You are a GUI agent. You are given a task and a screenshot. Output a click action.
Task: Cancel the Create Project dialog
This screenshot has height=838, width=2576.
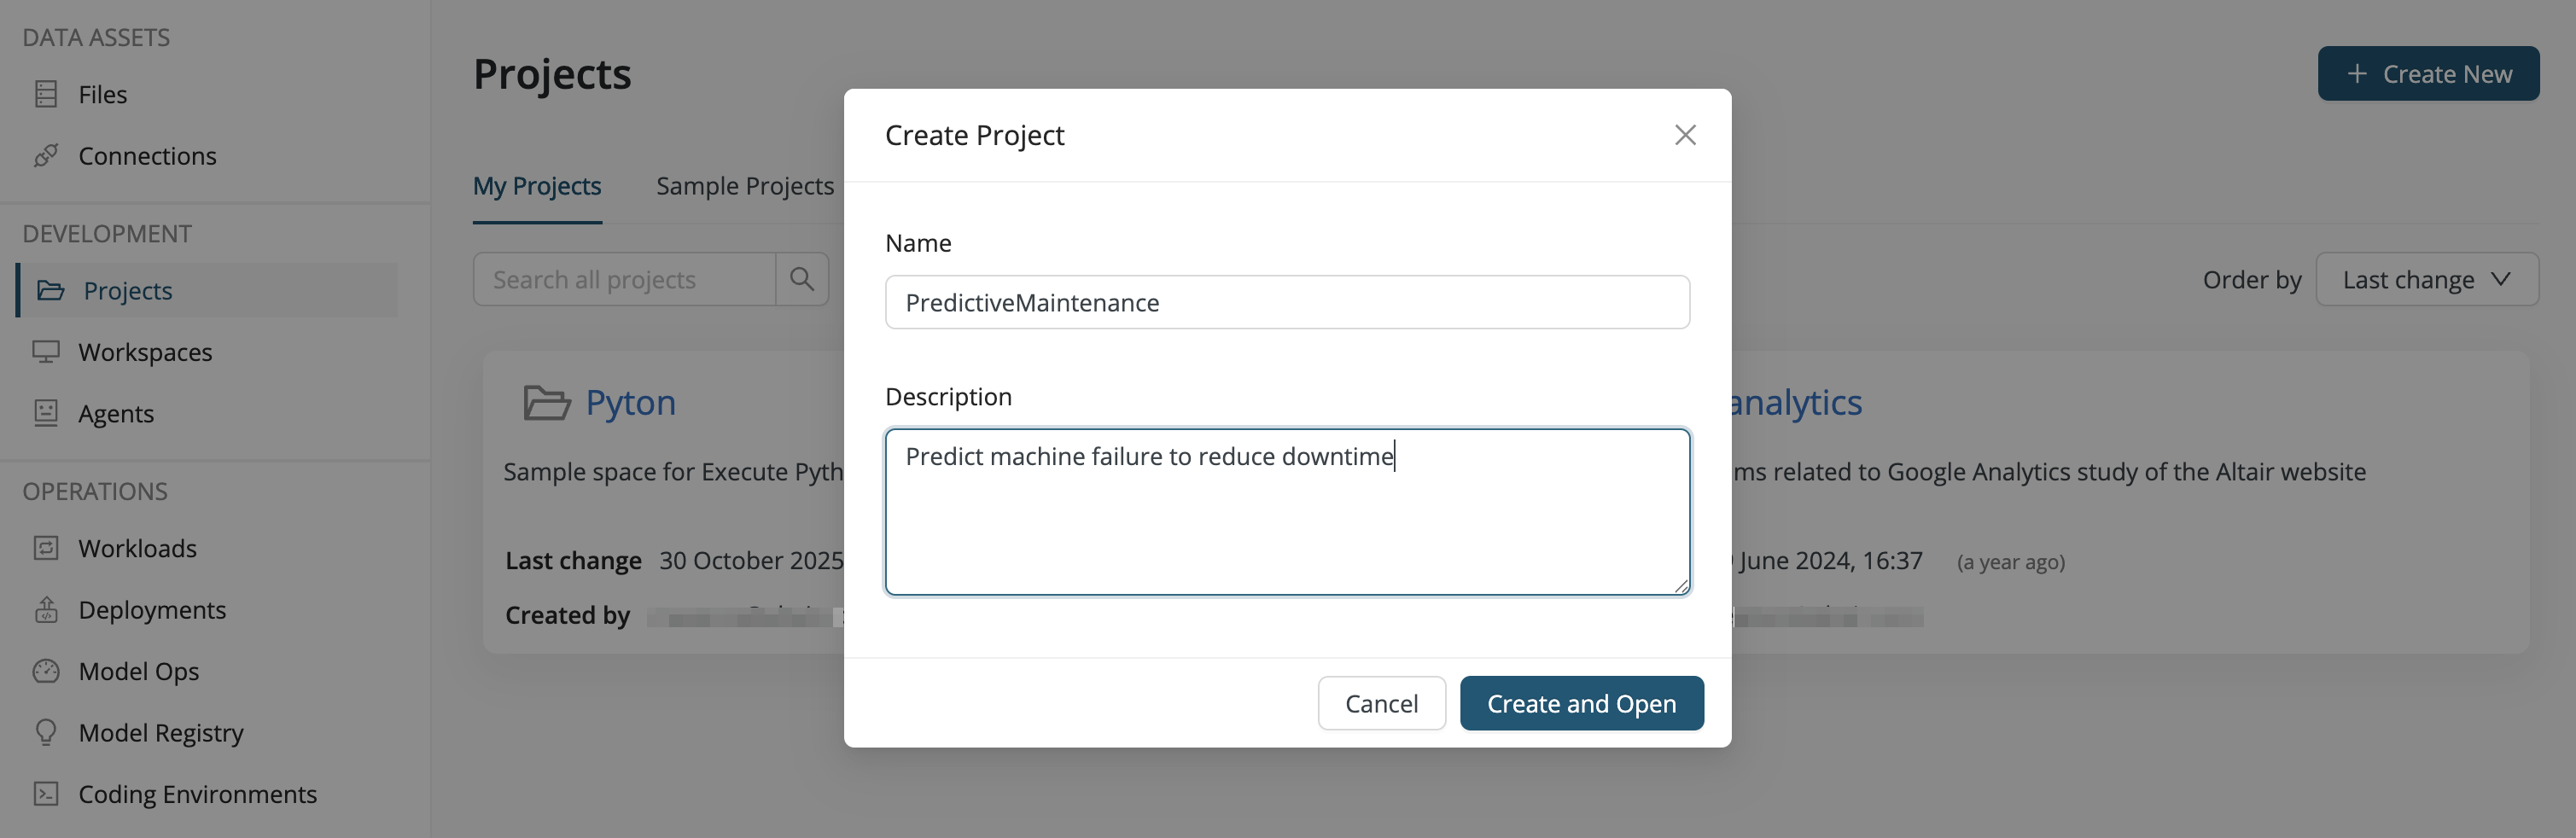(x=1382, y=703)
